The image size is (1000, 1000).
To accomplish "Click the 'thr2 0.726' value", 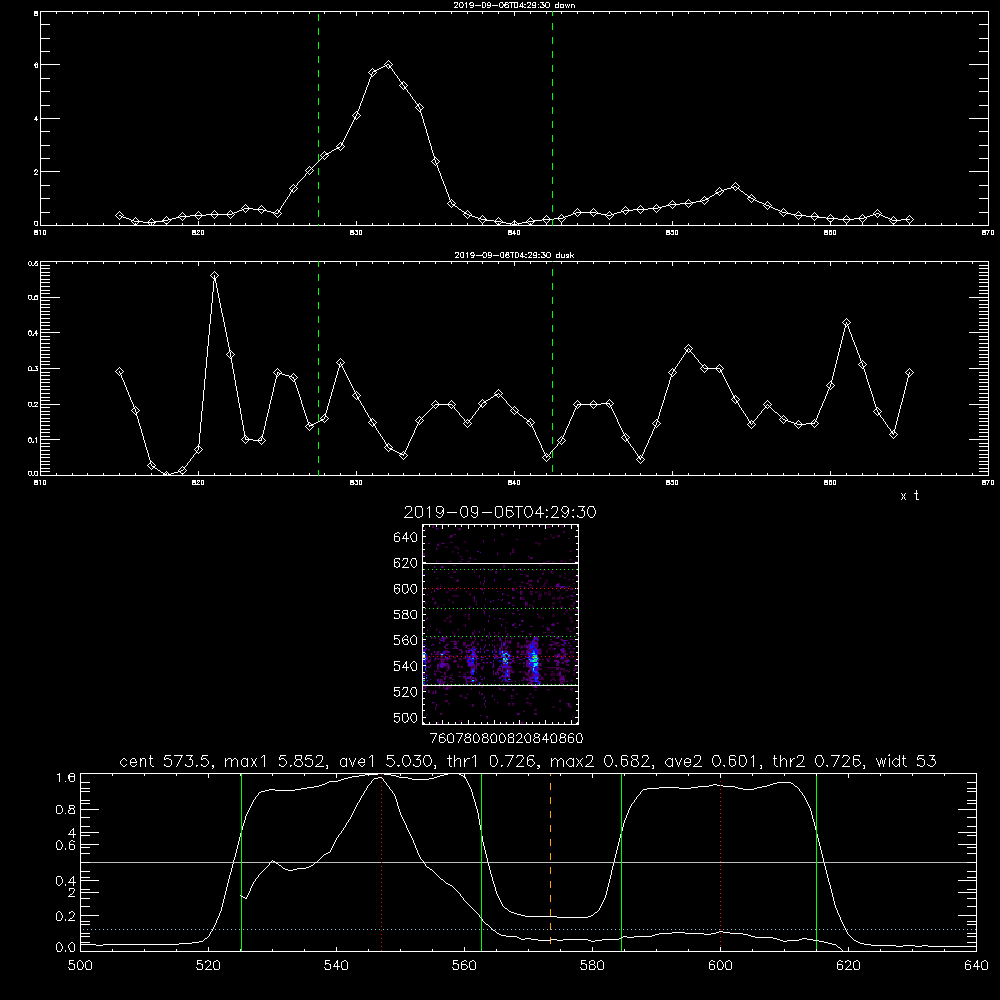I will pos(818,761).
